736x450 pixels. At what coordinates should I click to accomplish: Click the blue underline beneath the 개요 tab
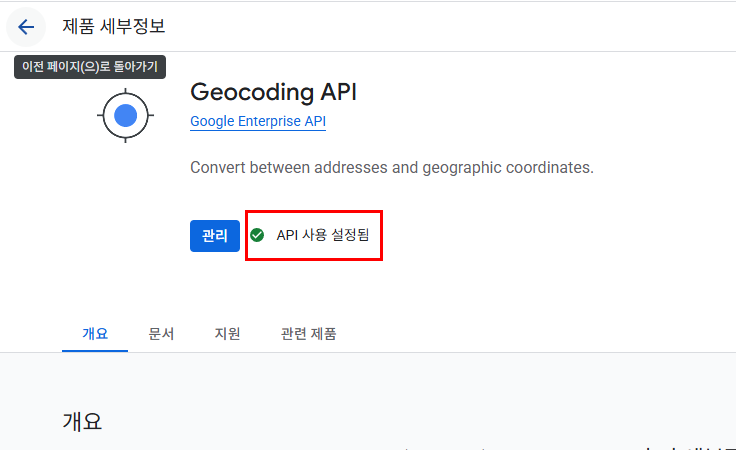(95, 351)
